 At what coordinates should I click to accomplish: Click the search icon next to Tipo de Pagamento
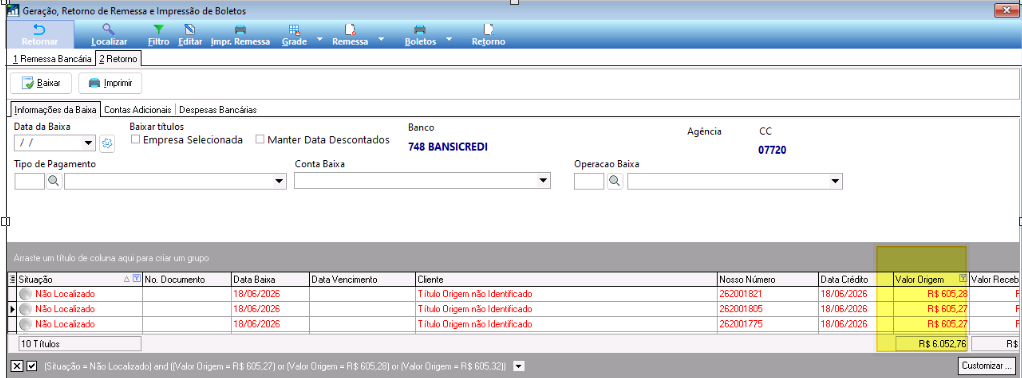54,181
